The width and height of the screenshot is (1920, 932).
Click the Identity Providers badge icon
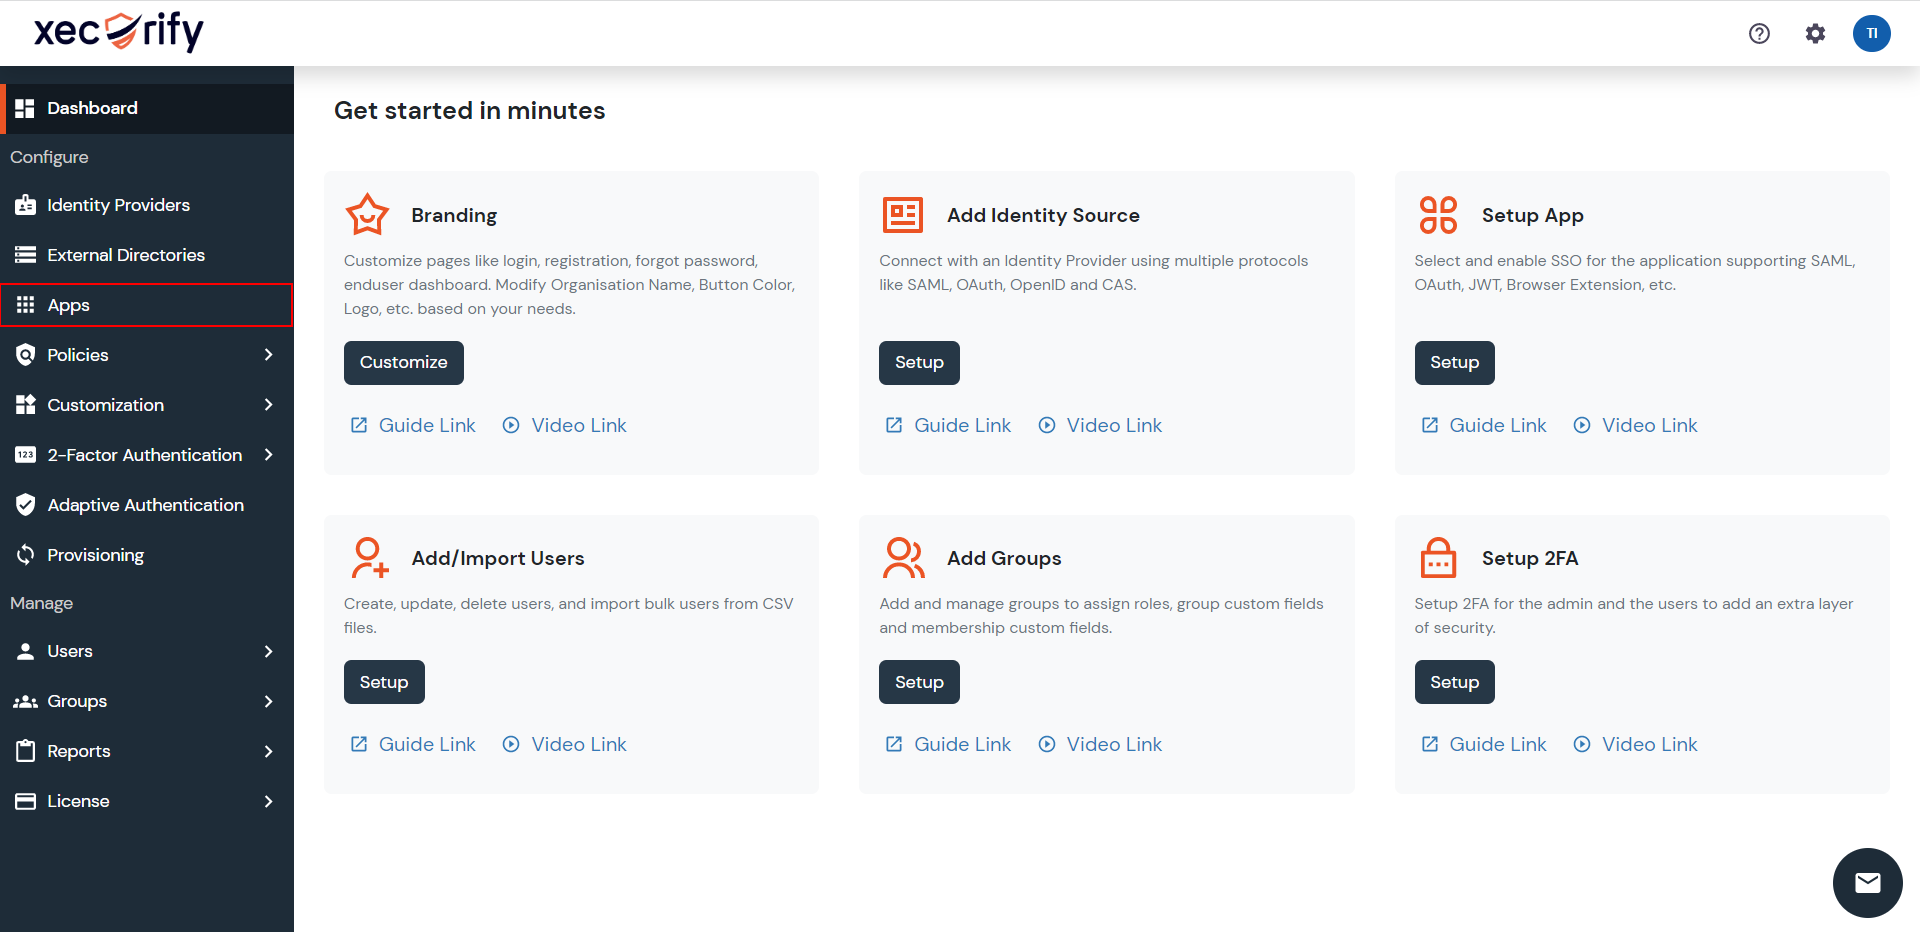pos(25,205)
